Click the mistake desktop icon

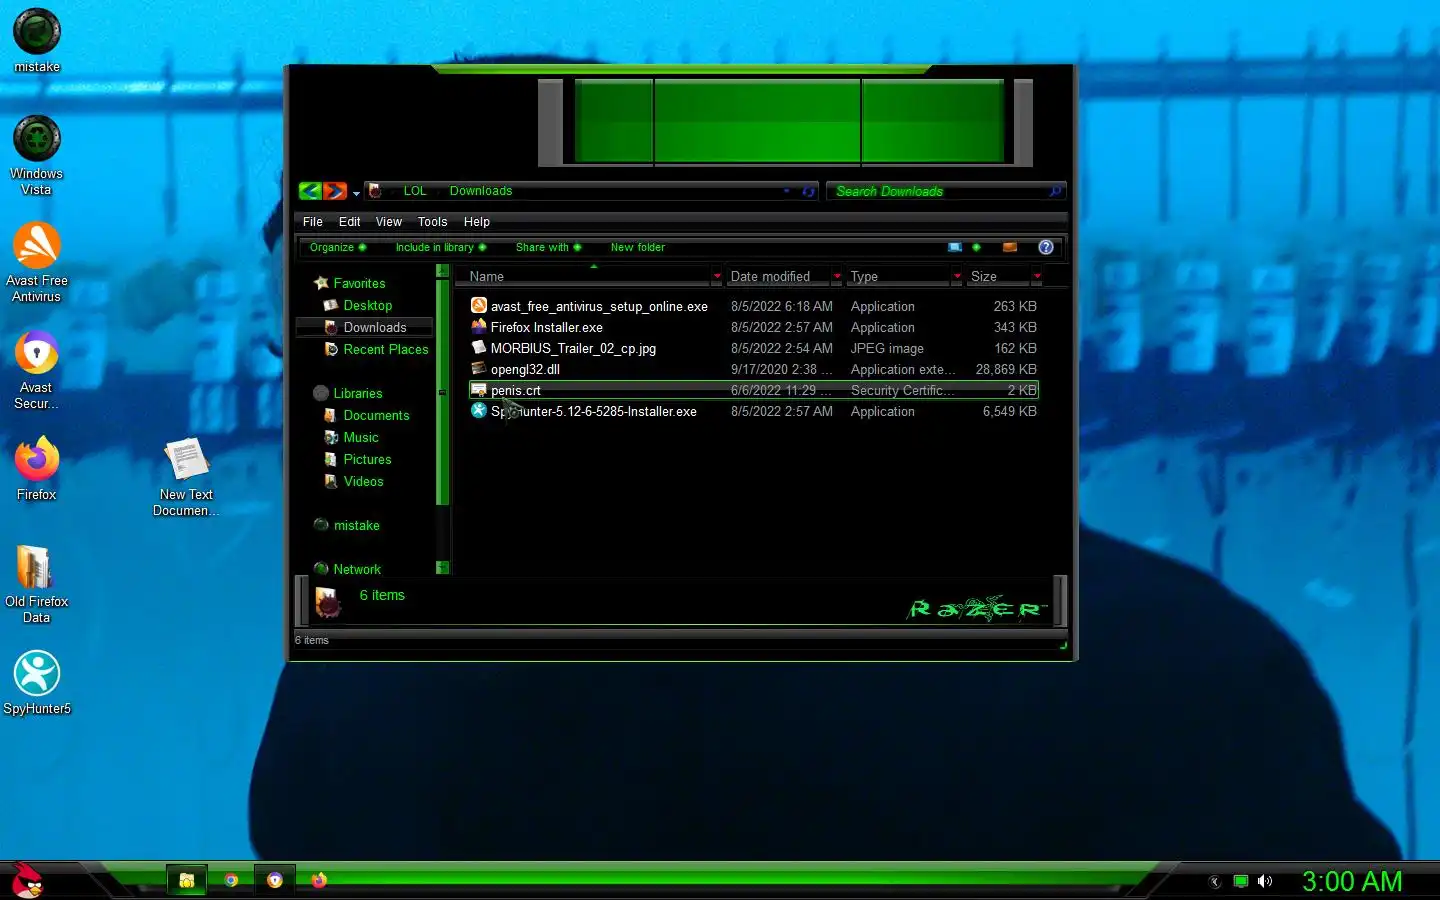click(x=37, y=41)
